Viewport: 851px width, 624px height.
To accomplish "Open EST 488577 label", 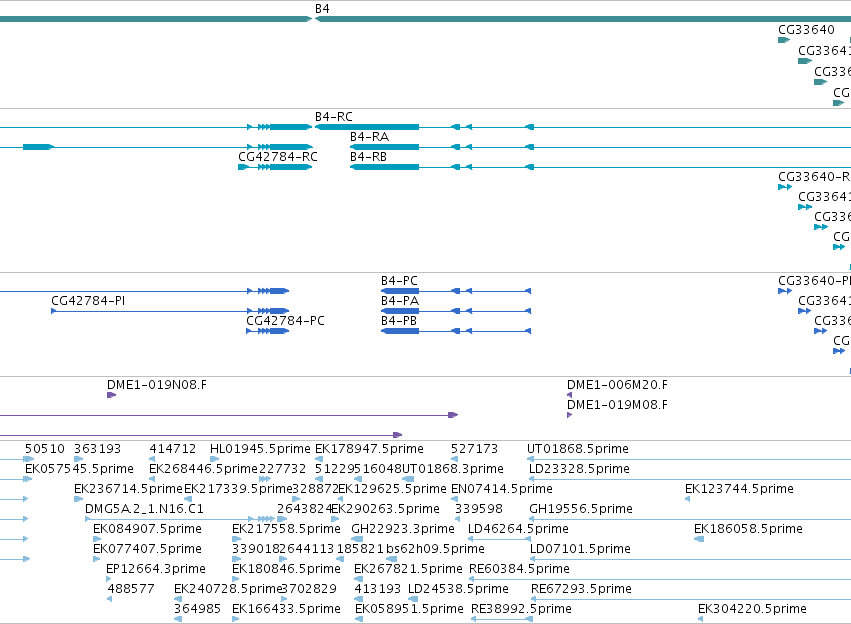I will click(131, 590).
